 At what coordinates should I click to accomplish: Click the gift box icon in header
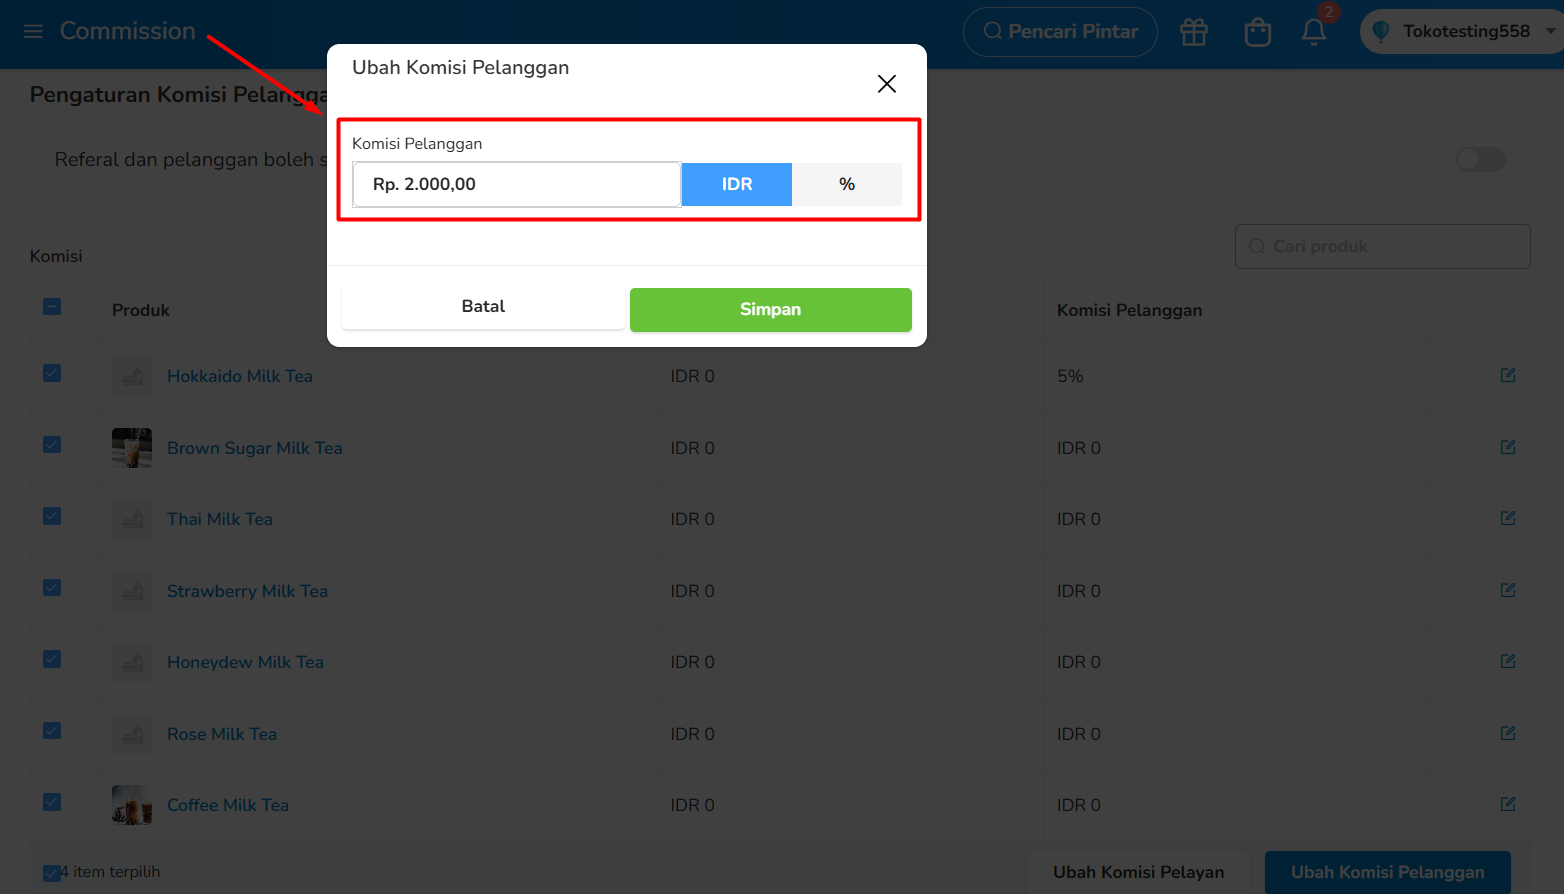coord(1194,32)
